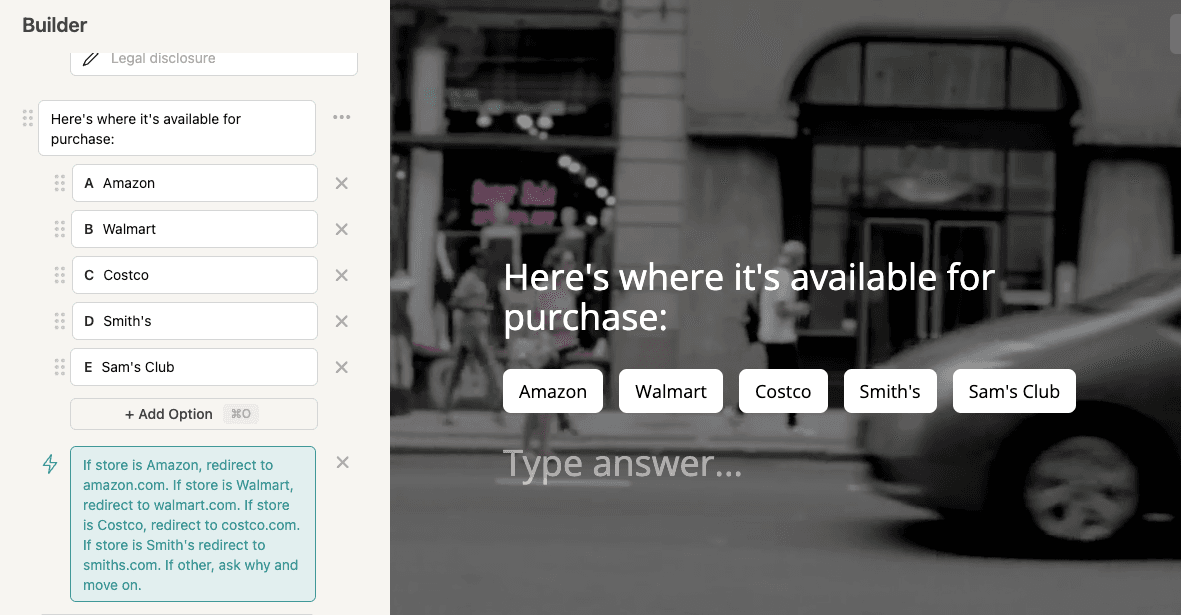This screenshot has width=1181, height=615.
Task: Pick Walmart in the preview answers
Action: pyautogui.click(x=670, y=391)
